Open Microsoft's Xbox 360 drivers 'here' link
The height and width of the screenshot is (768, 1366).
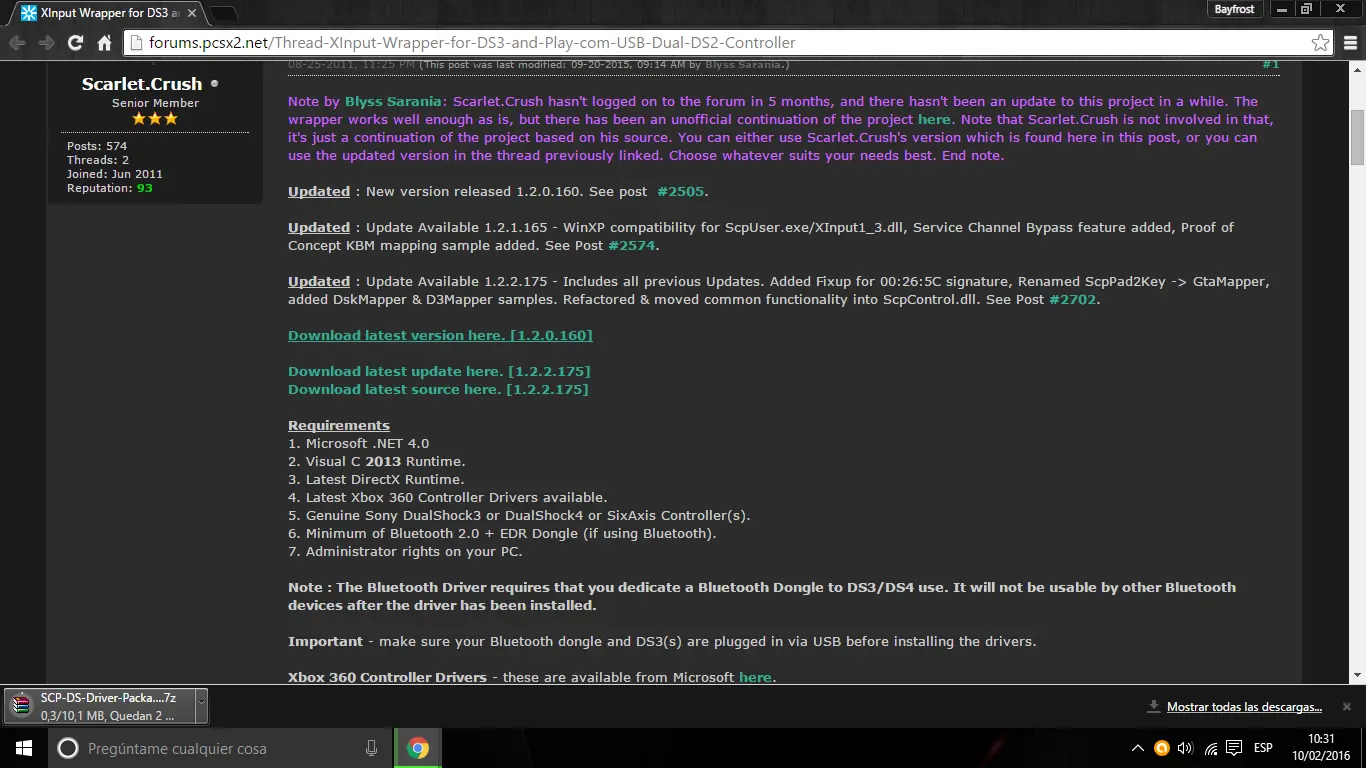click(x=755, y=677)
